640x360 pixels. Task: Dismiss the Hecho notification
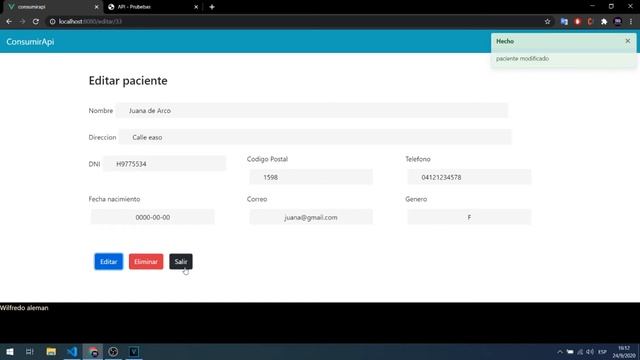pyautogui.click(x=628, y=41)
